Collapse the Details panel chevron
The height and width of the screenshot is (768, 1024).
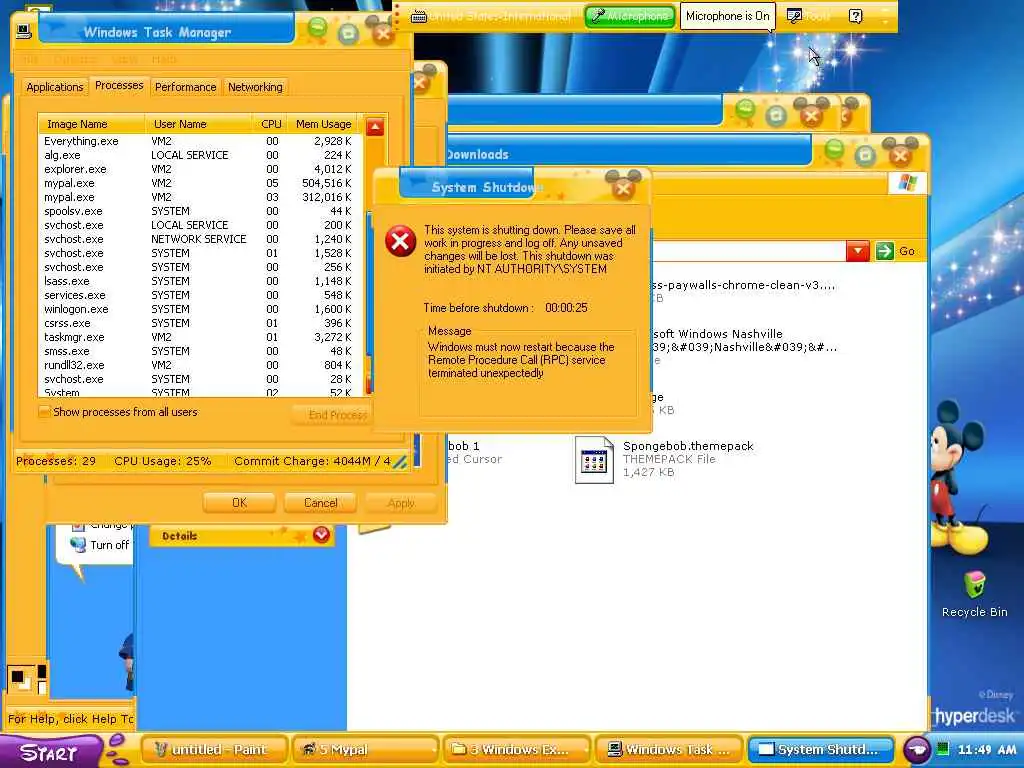pos(321,535)
